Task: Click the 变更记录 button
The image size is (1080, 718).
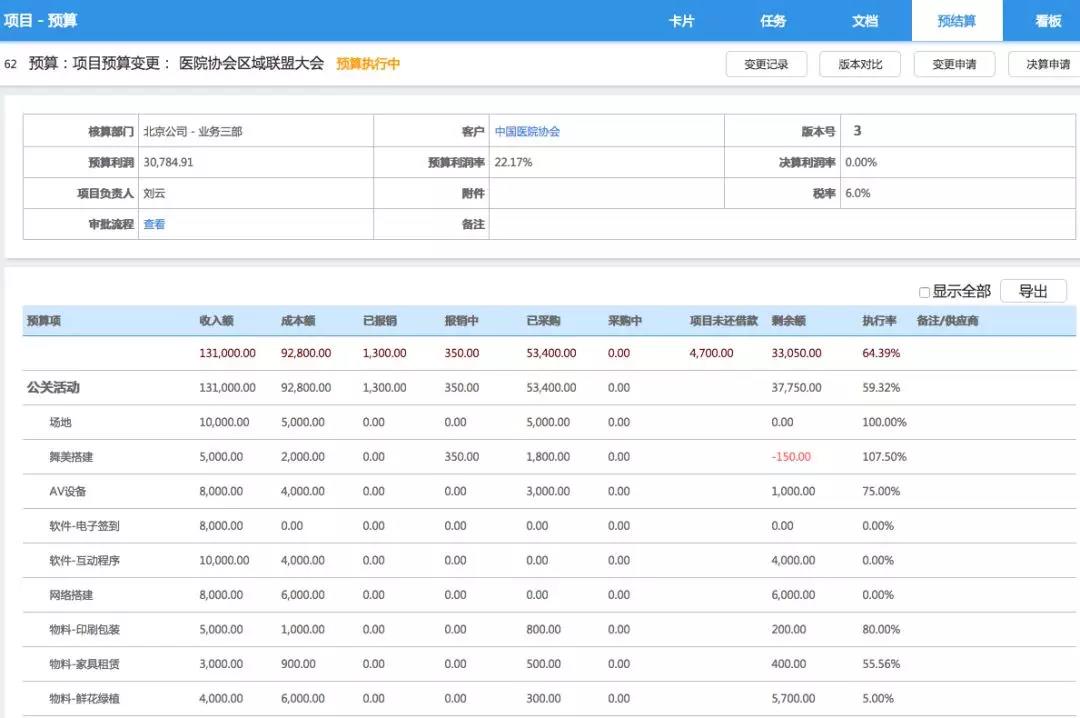Action: (766, 65)
